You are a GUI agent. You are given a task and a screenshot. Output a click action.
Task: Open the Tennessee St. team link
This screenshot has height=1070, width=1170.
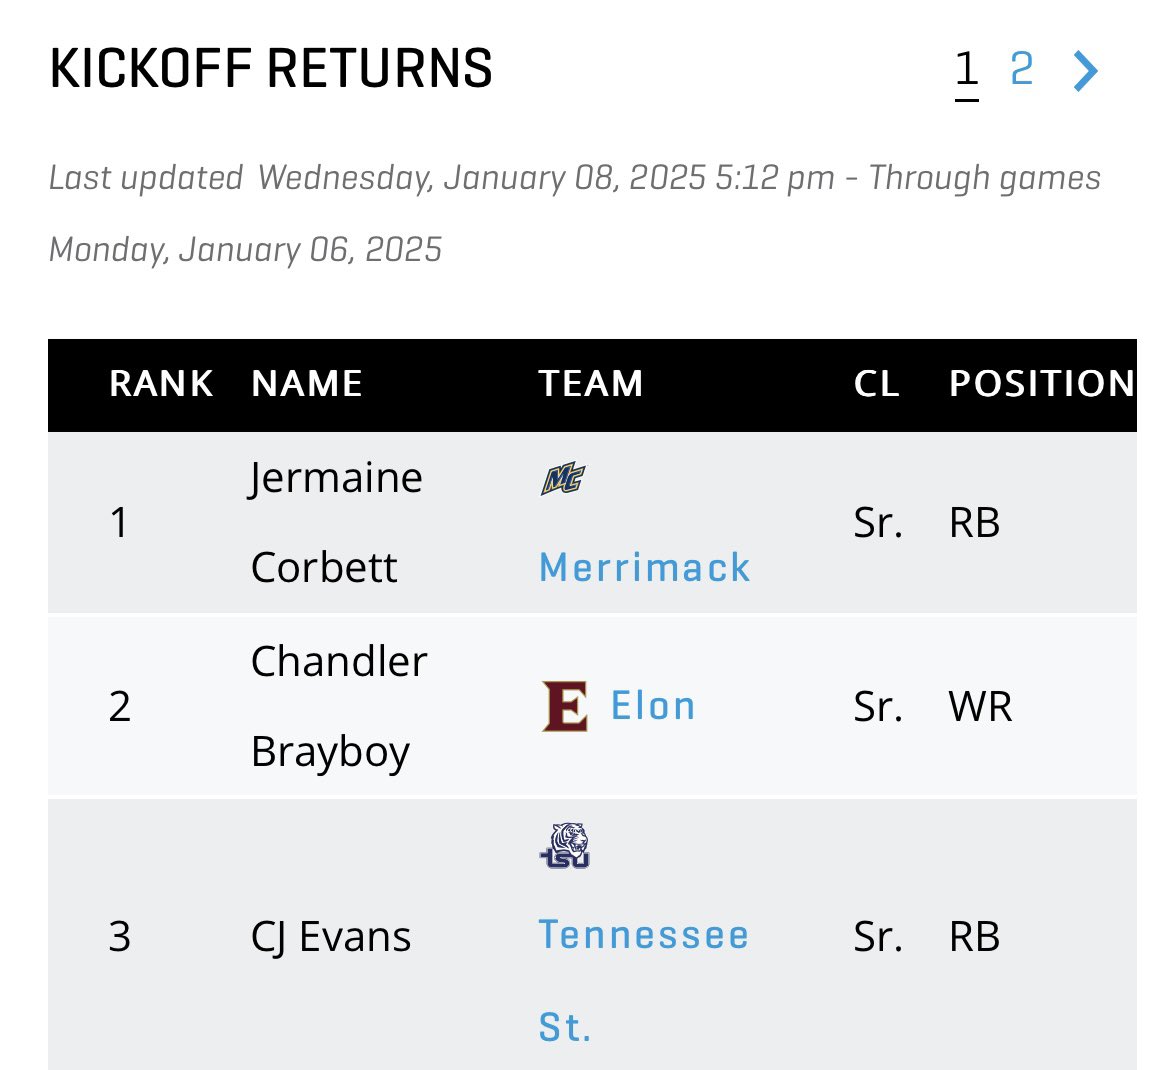click(643, 980)
